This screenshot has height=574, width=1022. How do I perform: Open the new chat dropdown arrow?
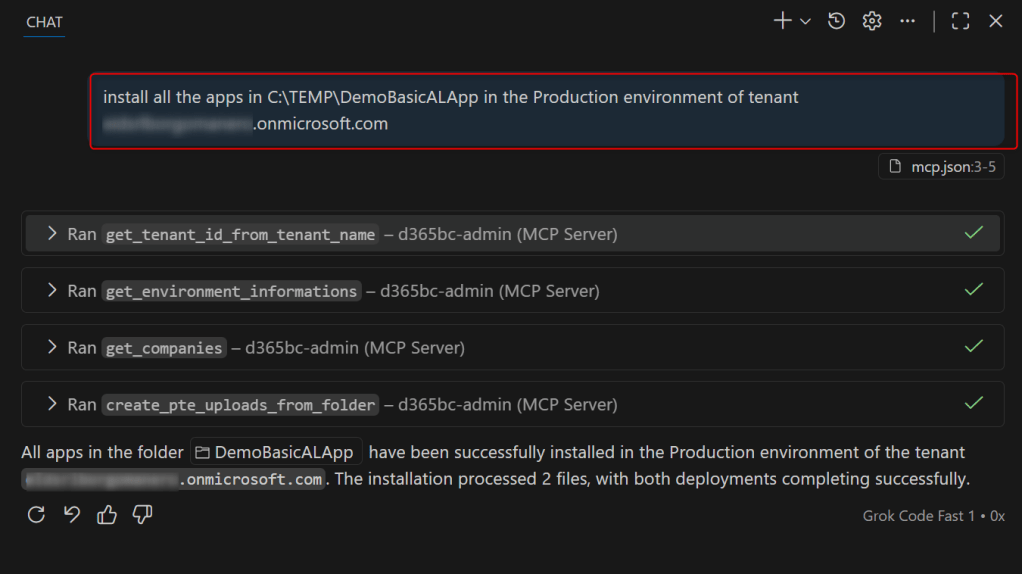point(805,22)
